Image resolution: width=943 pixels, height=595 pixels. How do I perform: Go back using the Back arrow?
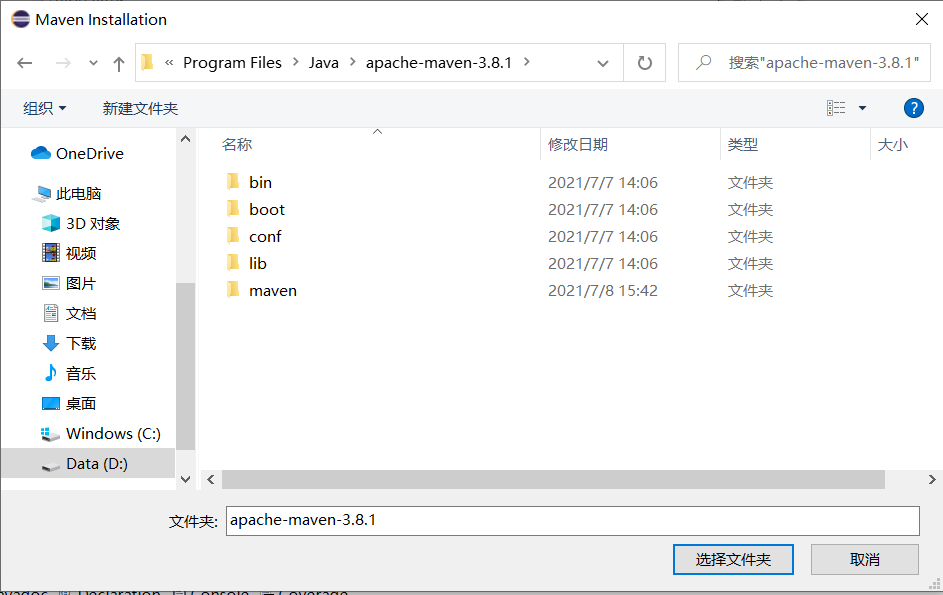[x=25, y=63]
